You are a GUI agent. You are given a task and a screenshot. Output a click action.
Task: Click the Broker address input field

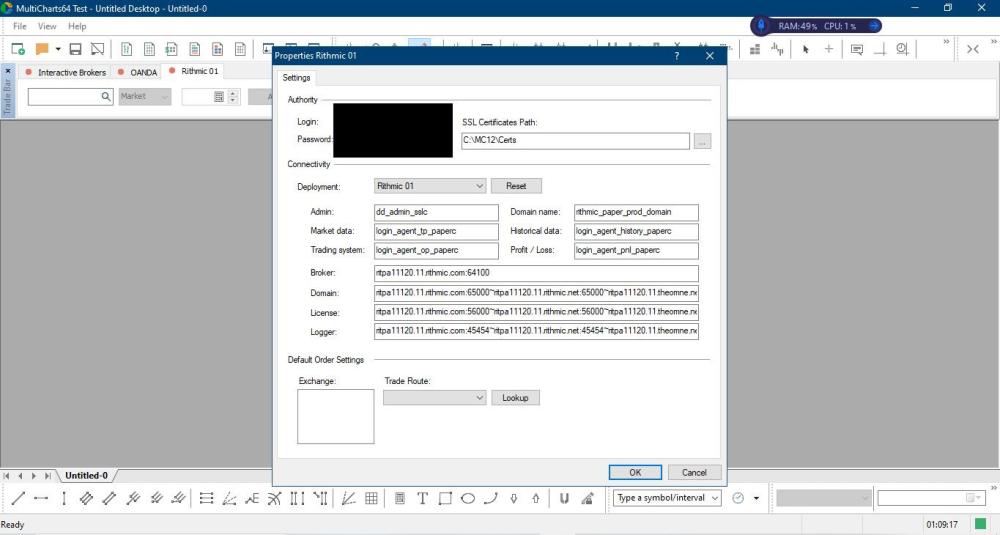coord(536,273)
